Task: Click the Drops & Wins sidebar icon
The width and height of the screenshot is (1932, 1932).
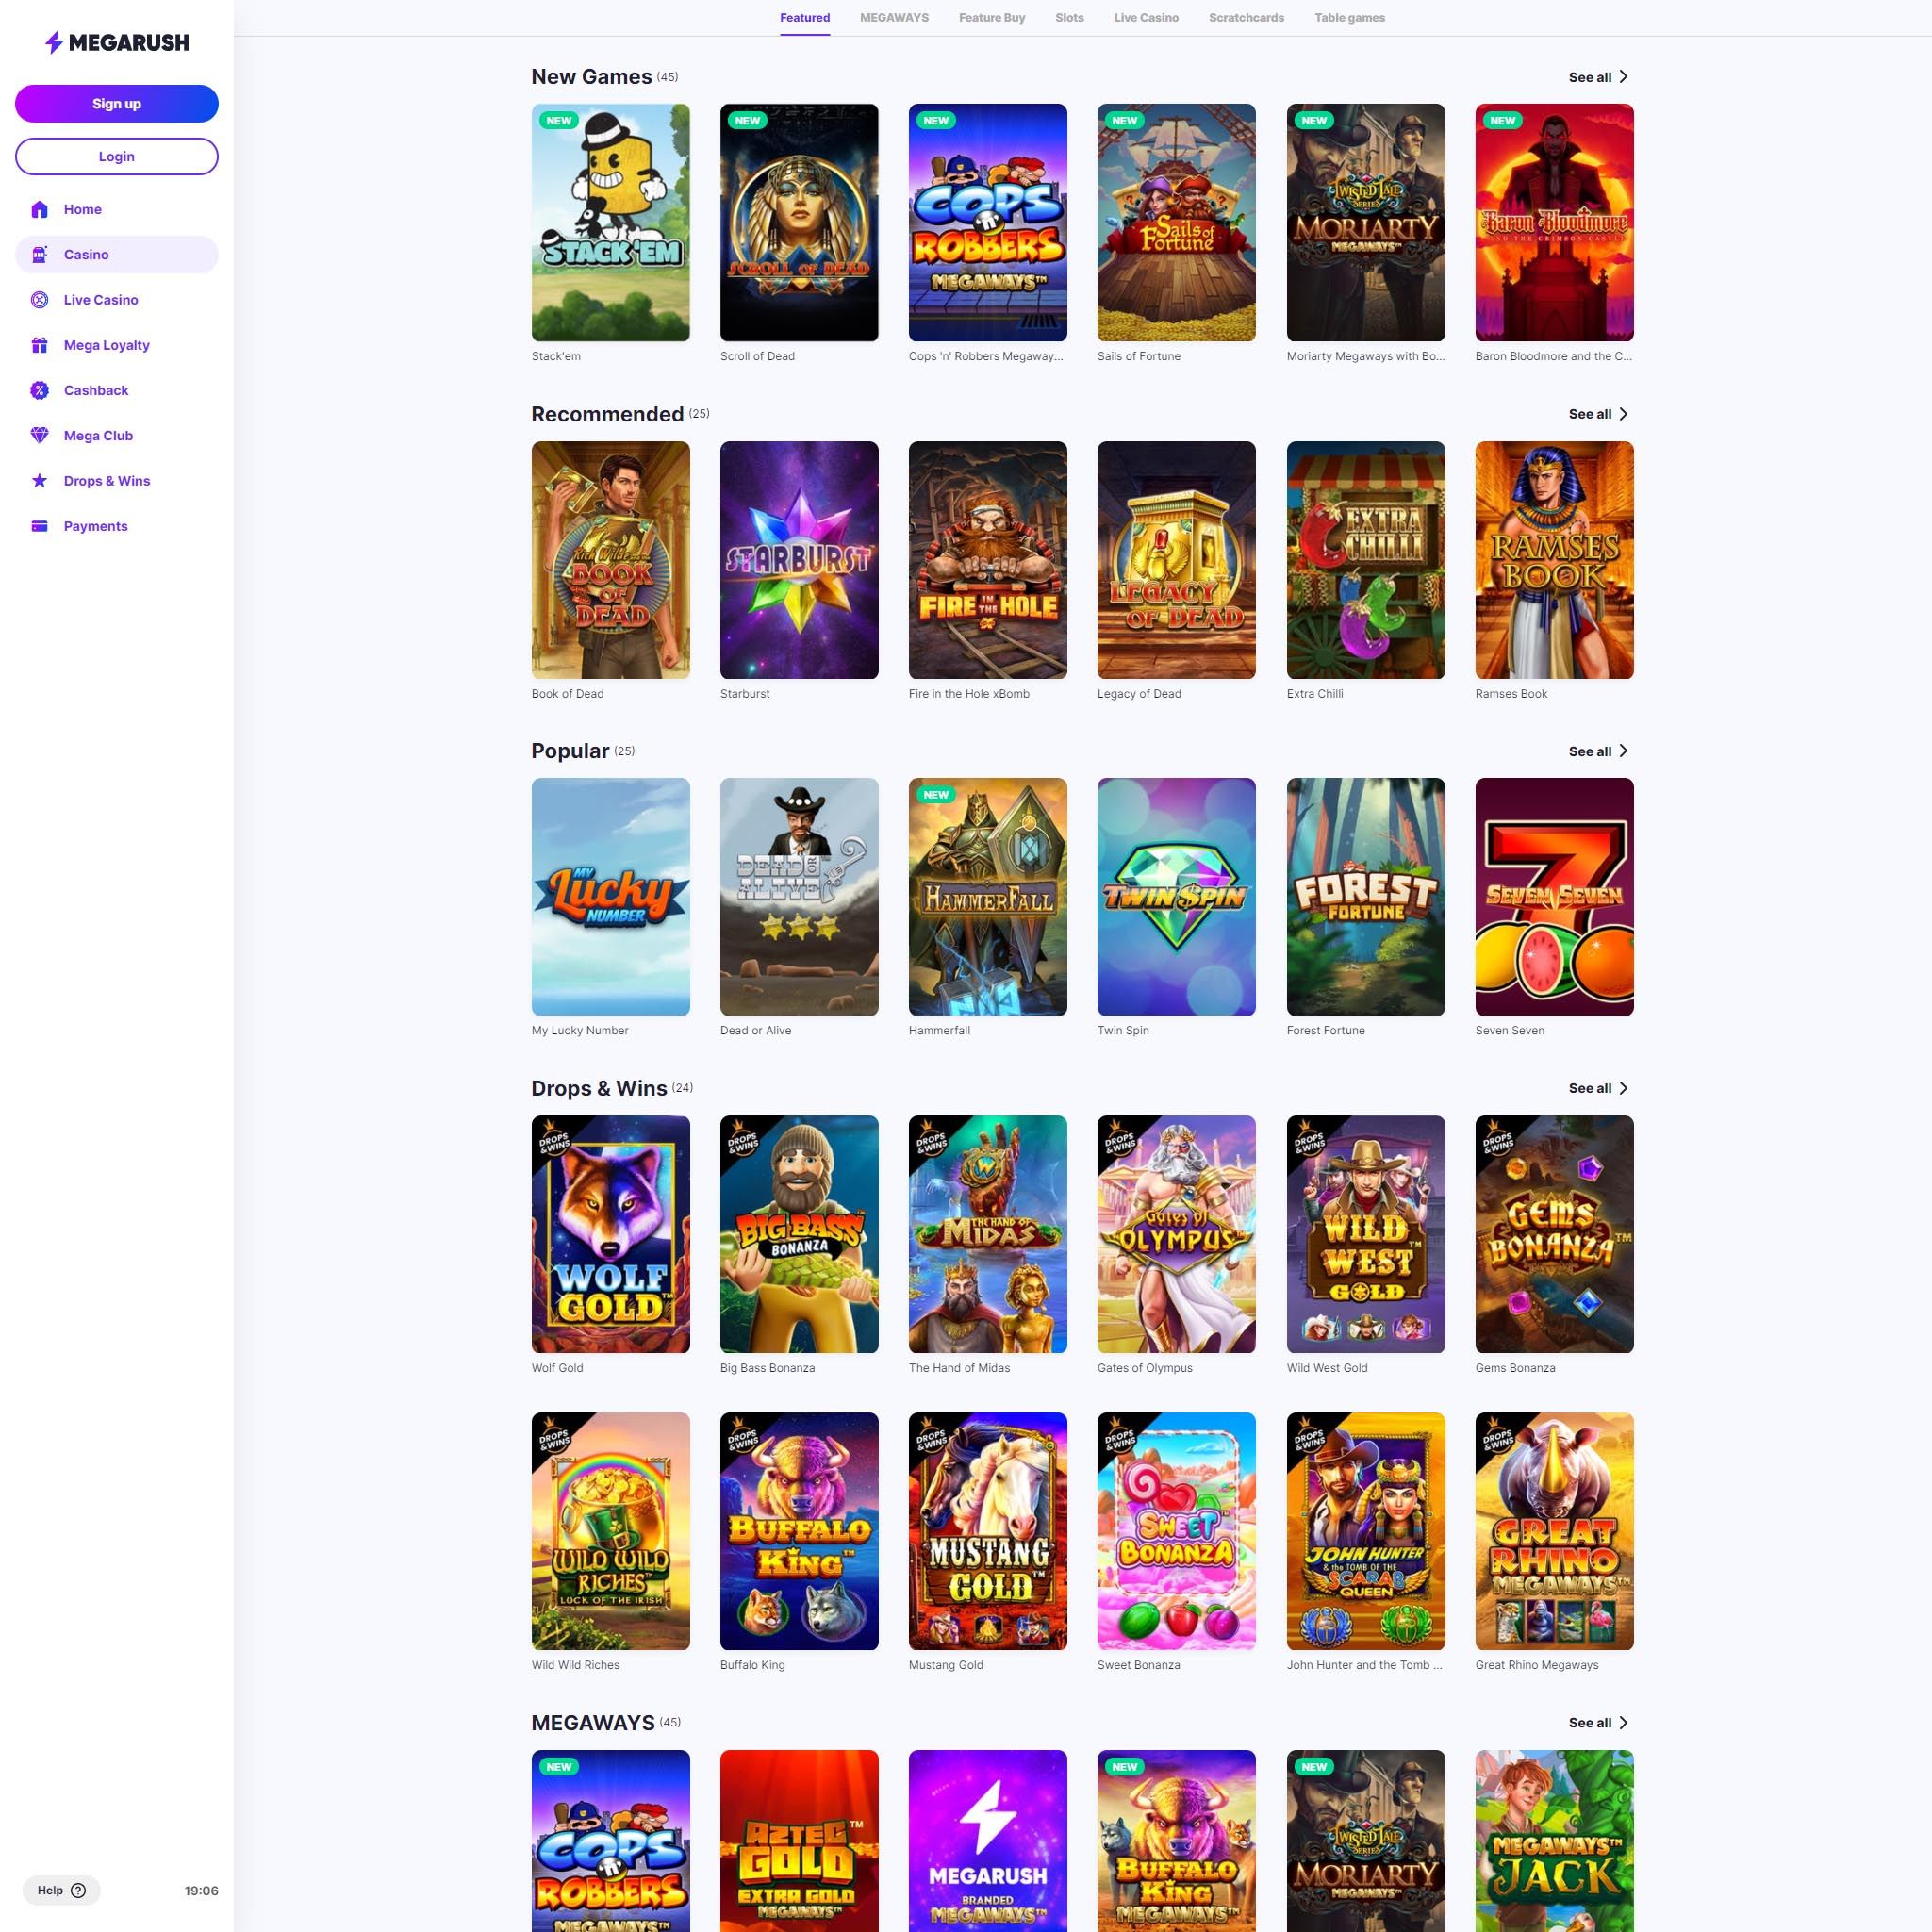Action: (x=39, y=479)
